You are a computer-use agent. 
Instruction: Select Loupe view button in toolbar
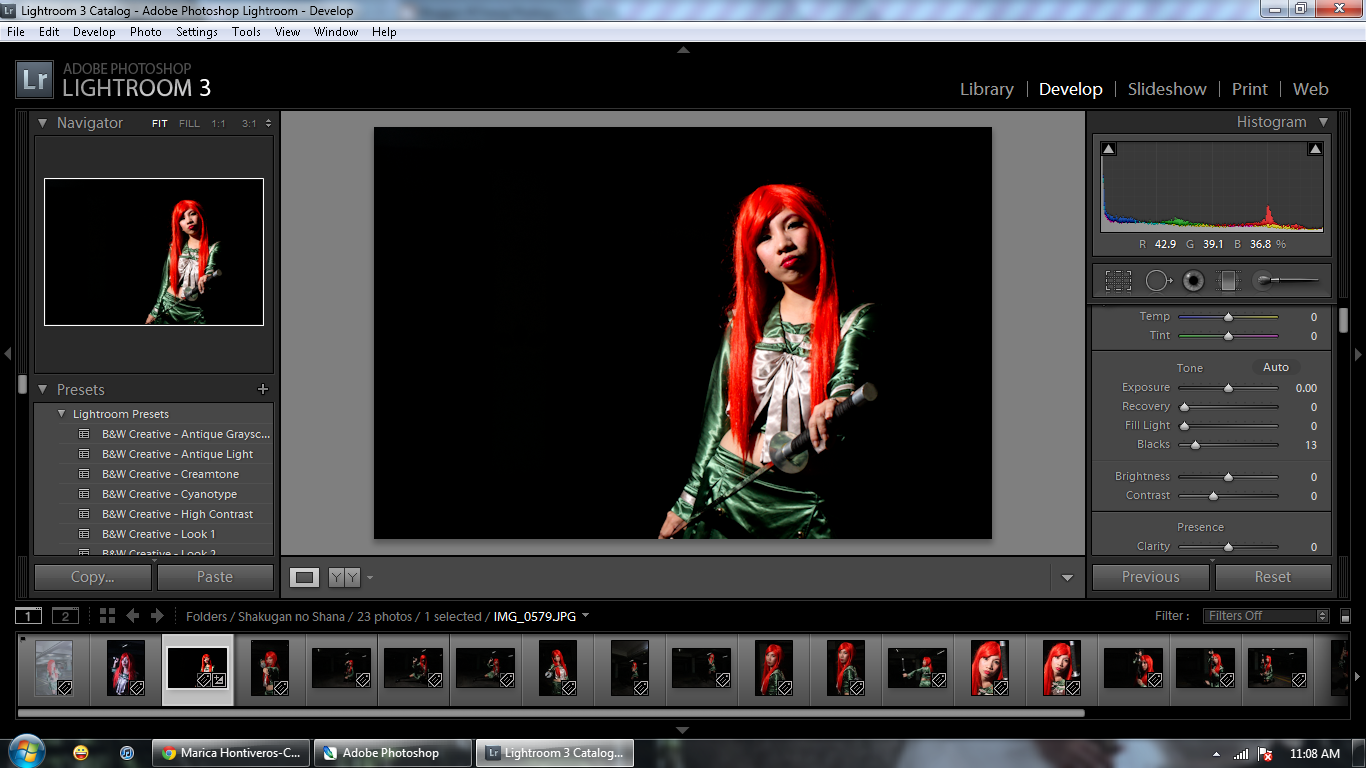[x=305, y=577]
